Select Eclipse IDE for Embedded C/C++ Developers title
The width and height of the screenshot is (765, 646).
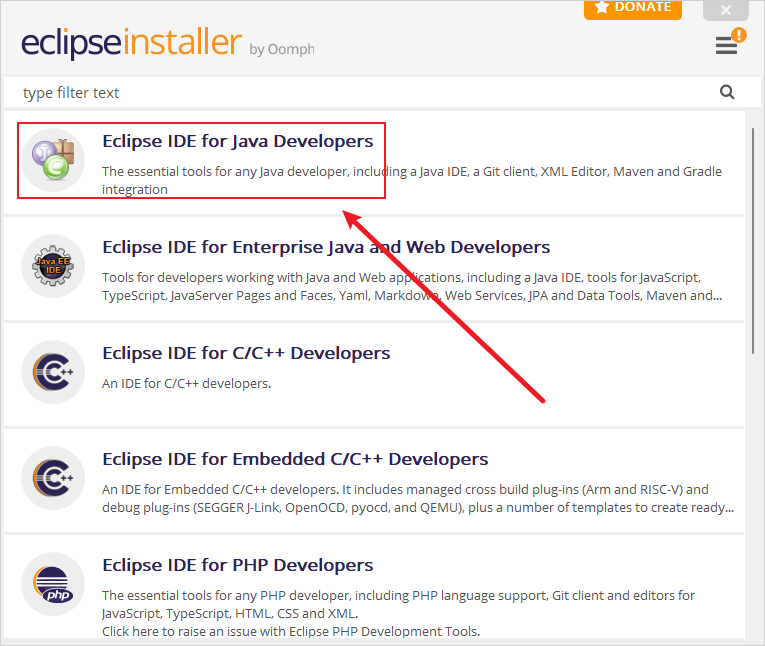click(295, 459)
